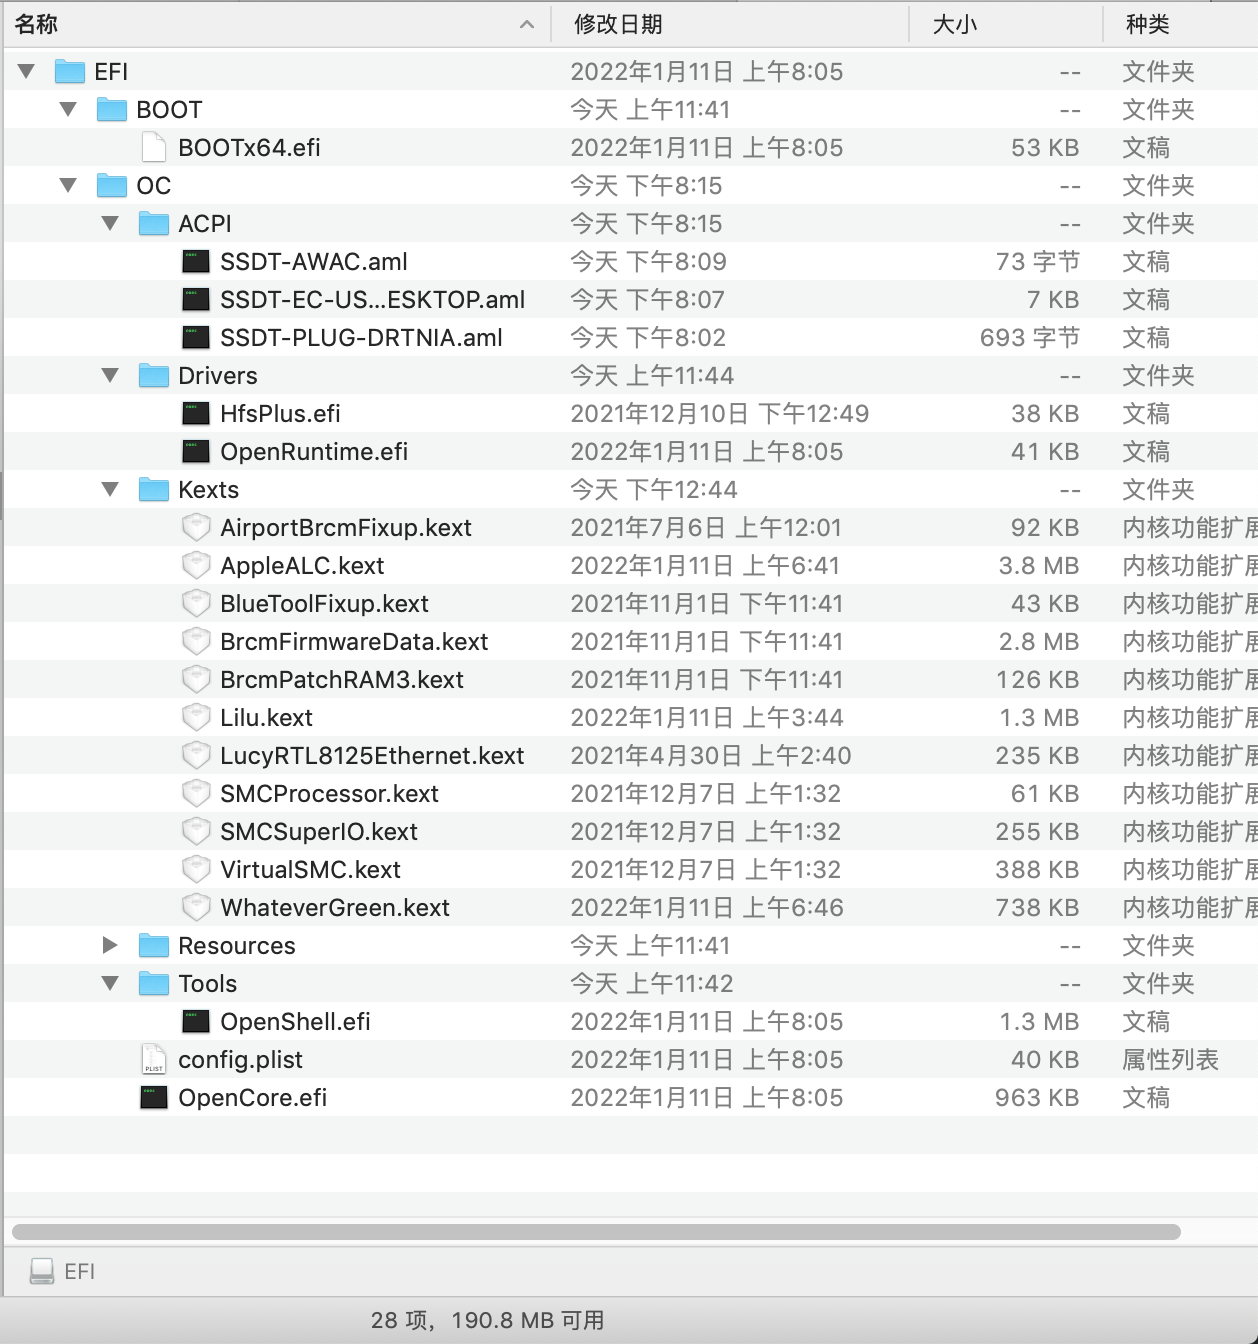The width and height of the screenshot is (1258, 1344).
Task: Collapse the Tools folder
Action: point(110,983)
